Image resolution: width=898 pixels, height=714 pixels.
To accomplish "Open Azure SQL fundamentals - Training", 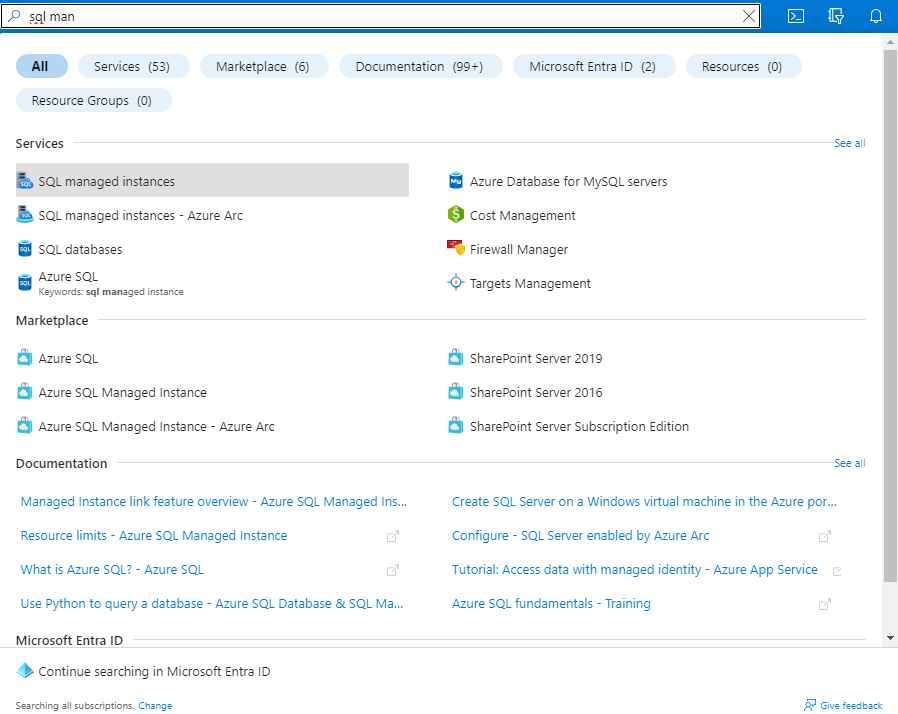I will 551,603.
